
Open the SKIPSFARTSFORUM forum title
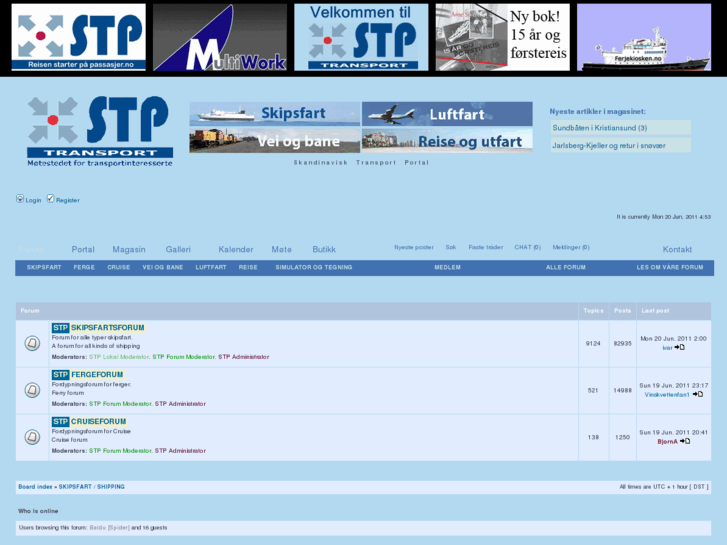pos(108,327)
